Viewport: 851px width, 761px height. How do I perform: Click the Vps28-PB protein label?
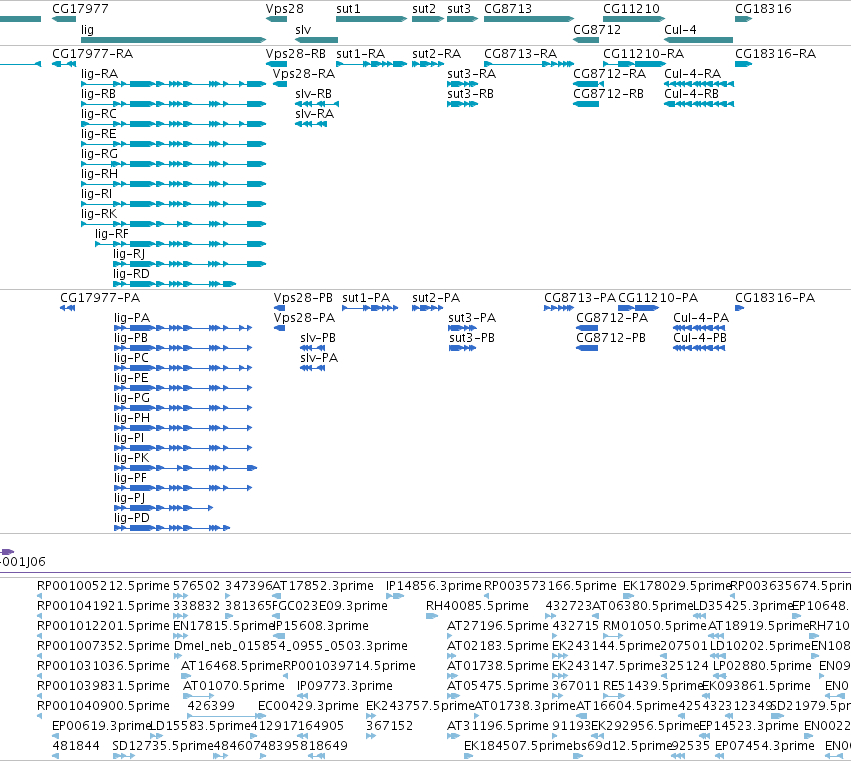pyautogui.click(x=303, y=298)
